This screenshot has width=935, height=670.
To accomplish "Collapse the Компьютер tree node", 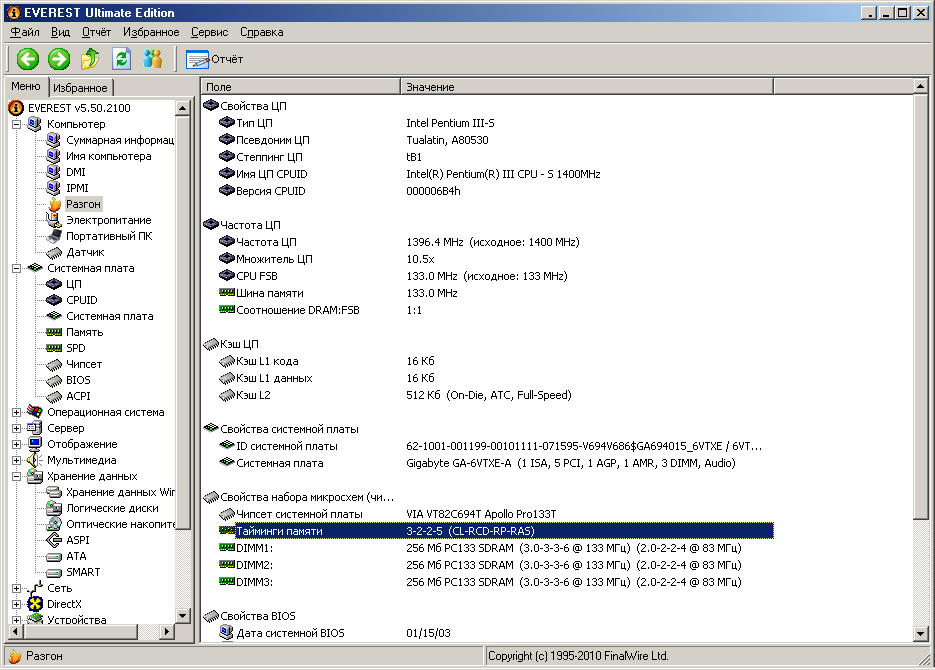I will (x=16, y=124).
